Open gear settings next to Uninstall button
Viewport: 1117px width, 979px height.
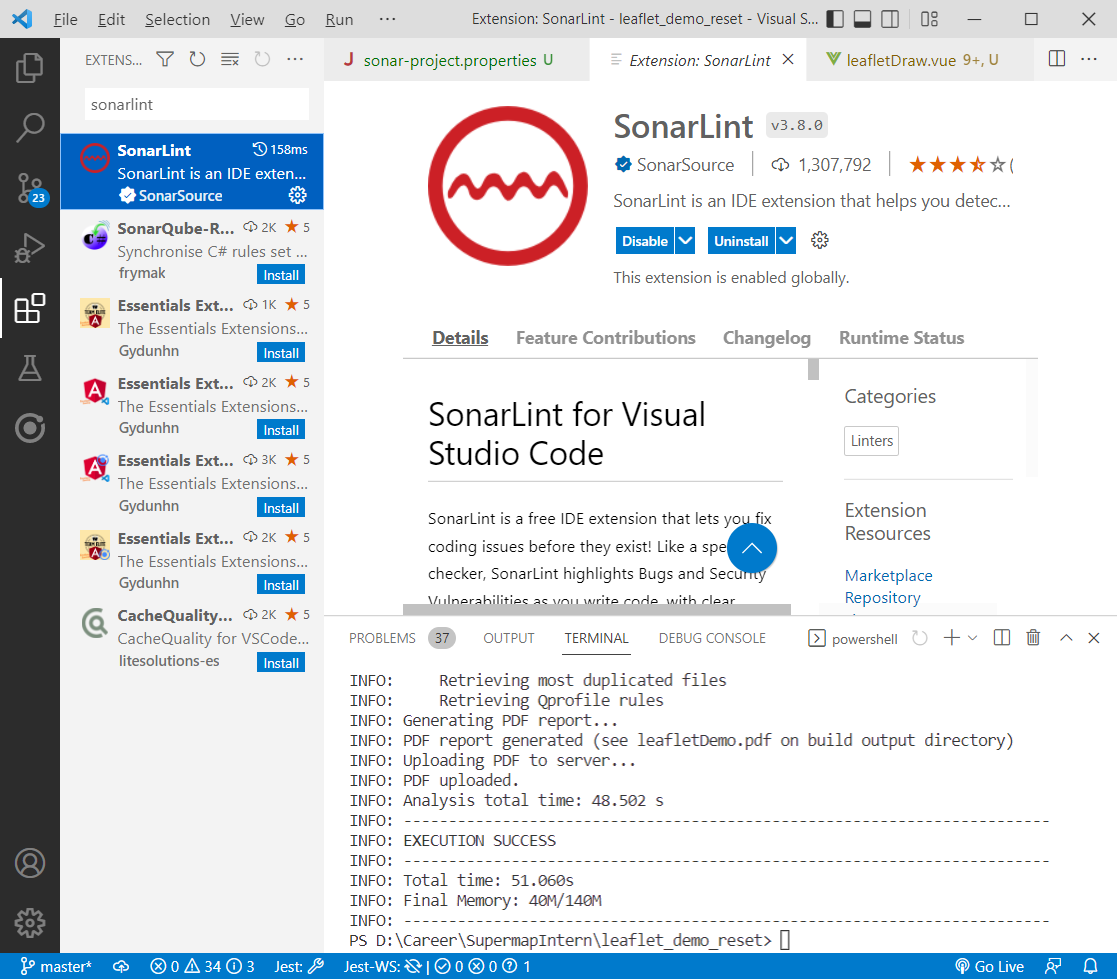pos(820,241)
